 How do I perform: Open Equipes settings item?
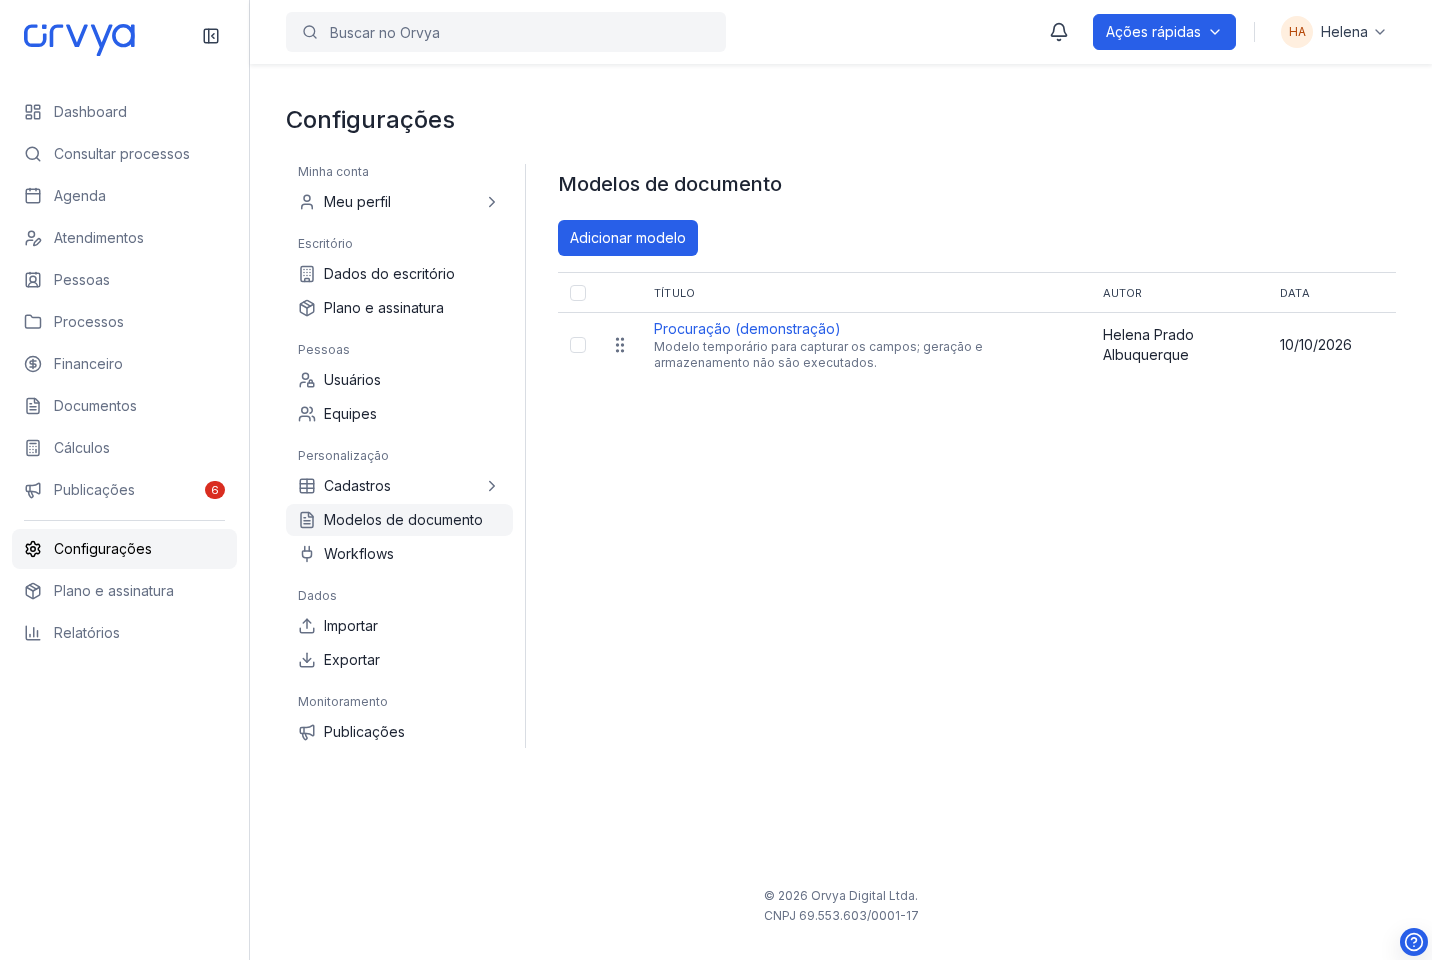click(x=399, y=414)
